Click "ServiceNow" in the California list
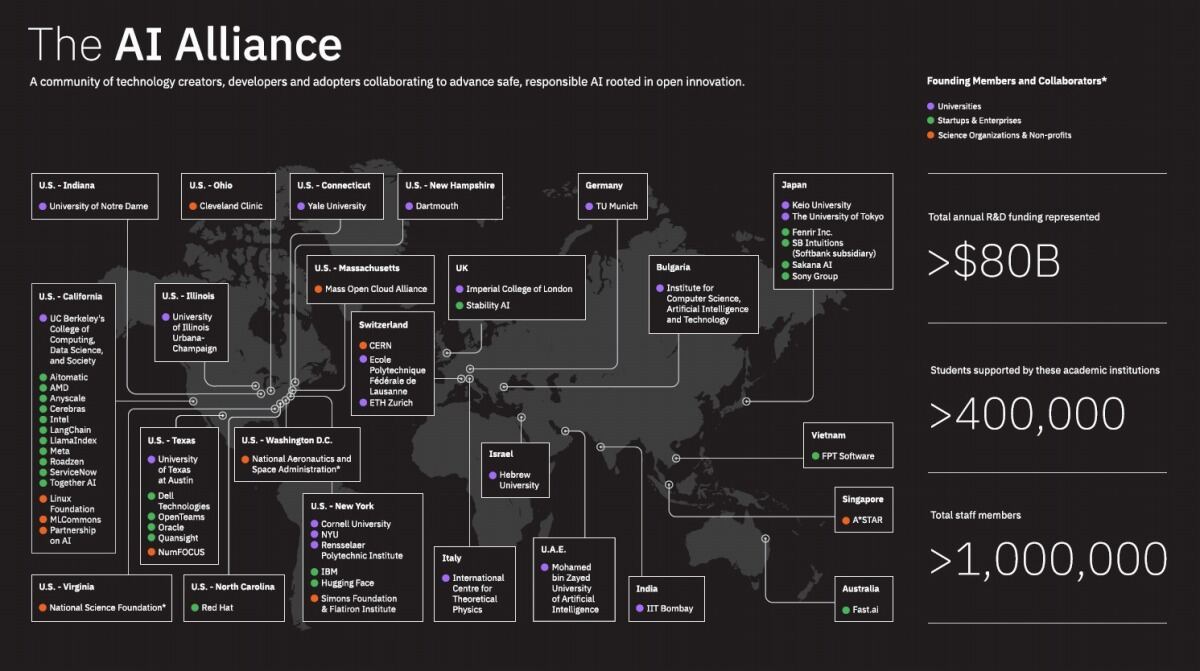This screenshot has height=671, width=1200. [74, 472]
